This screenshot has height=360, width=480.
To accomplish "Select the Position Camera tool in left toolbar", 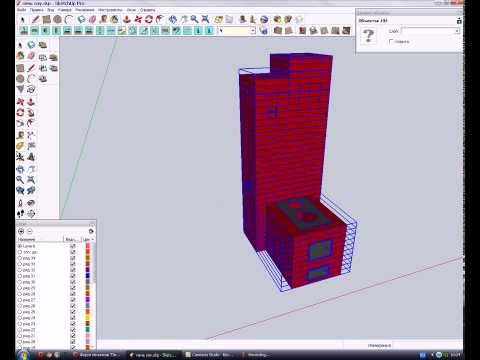I will (21, 203).
